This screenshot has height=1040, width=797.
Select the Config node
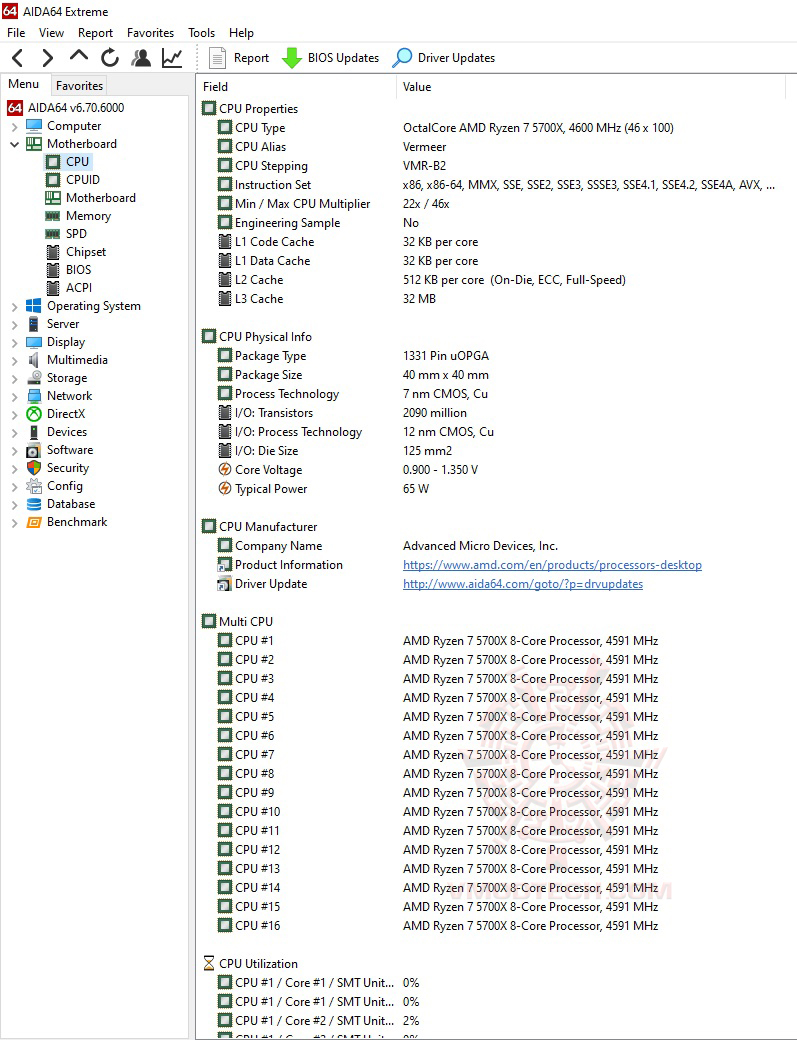(x=54, y=486)
